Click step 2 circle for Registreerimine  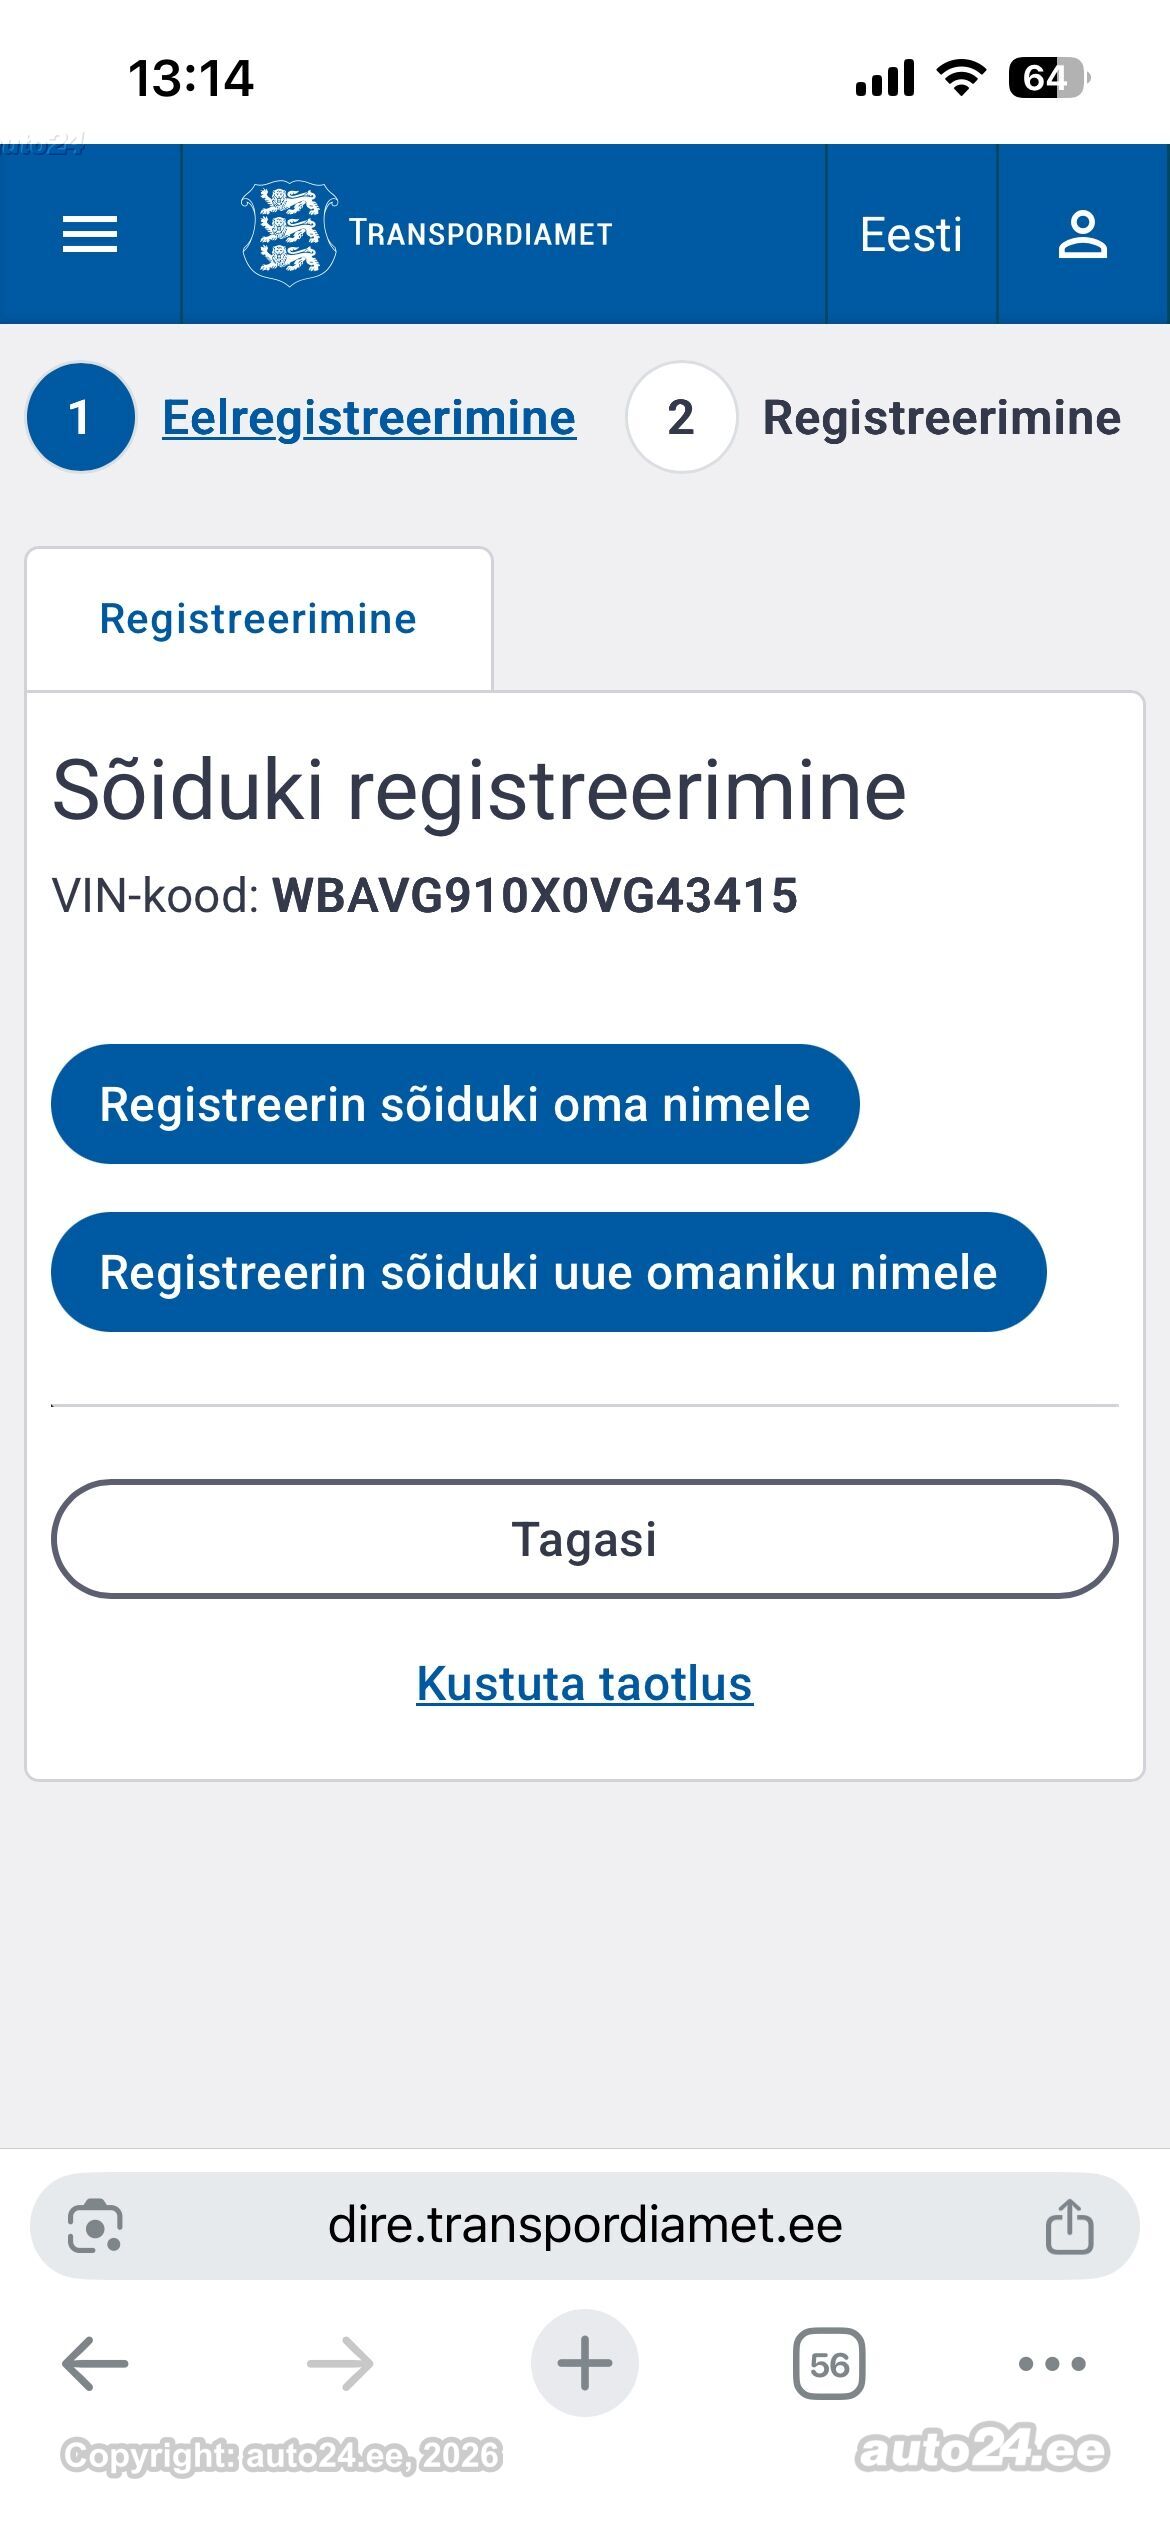[681, 417]
